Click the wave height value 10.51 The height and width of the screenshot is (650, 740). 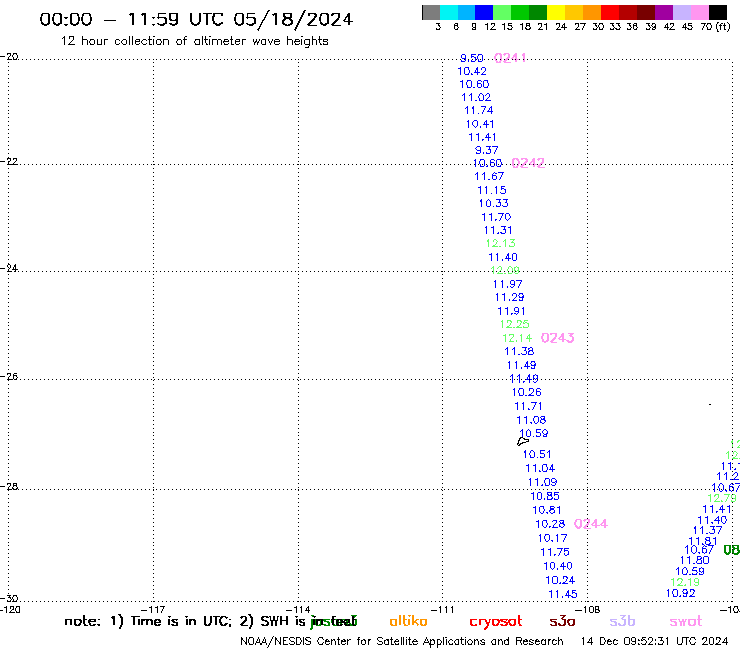coord(537,454)
